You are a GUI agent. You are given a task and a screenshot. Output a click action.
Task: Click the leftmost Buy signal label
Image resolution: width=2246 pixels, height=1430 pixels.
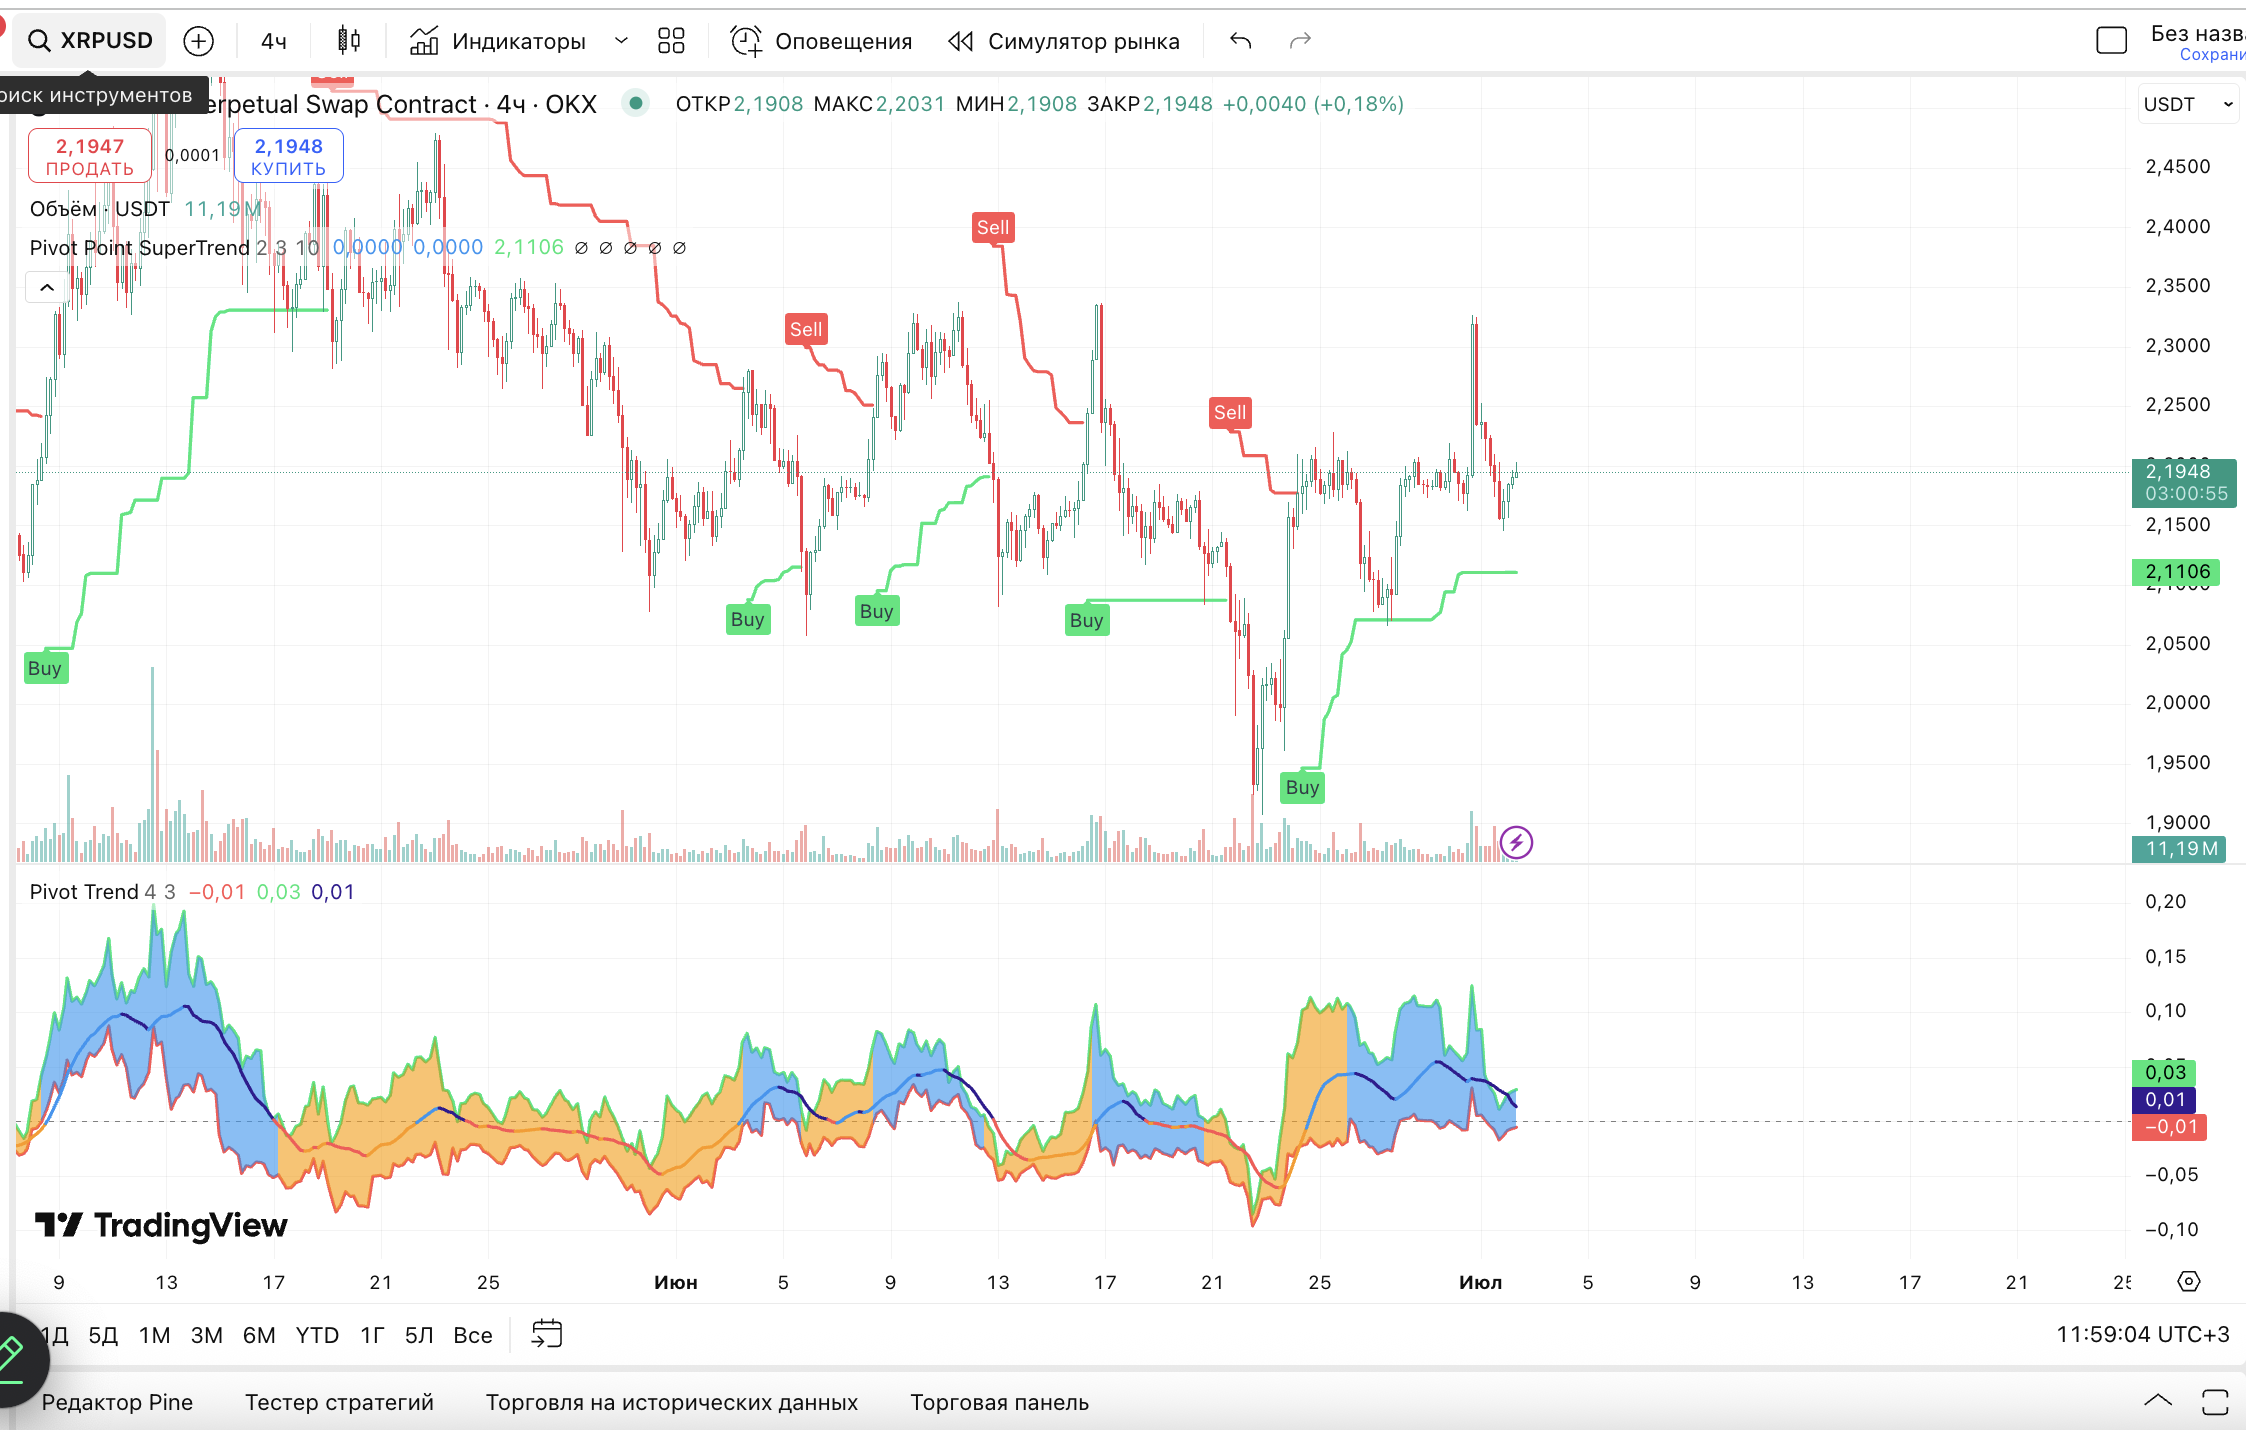46,668
